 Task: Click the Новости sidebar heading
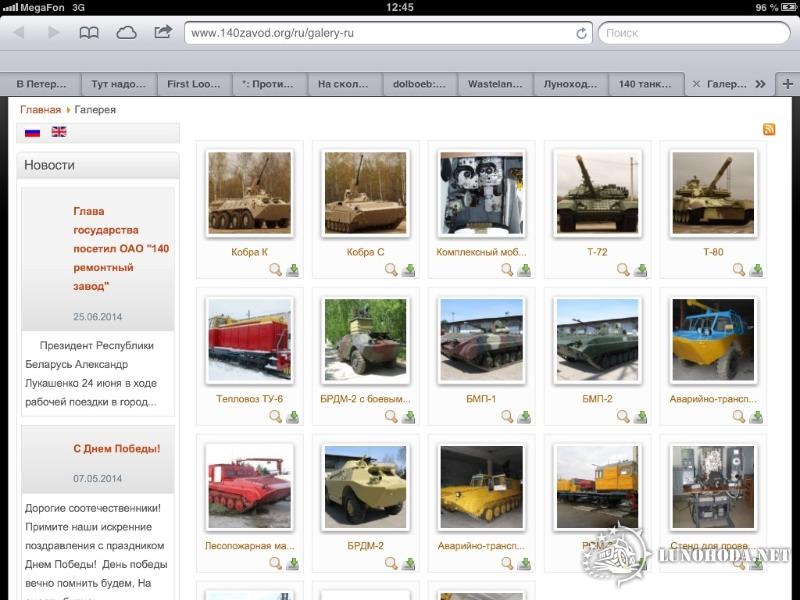[49, 165]
